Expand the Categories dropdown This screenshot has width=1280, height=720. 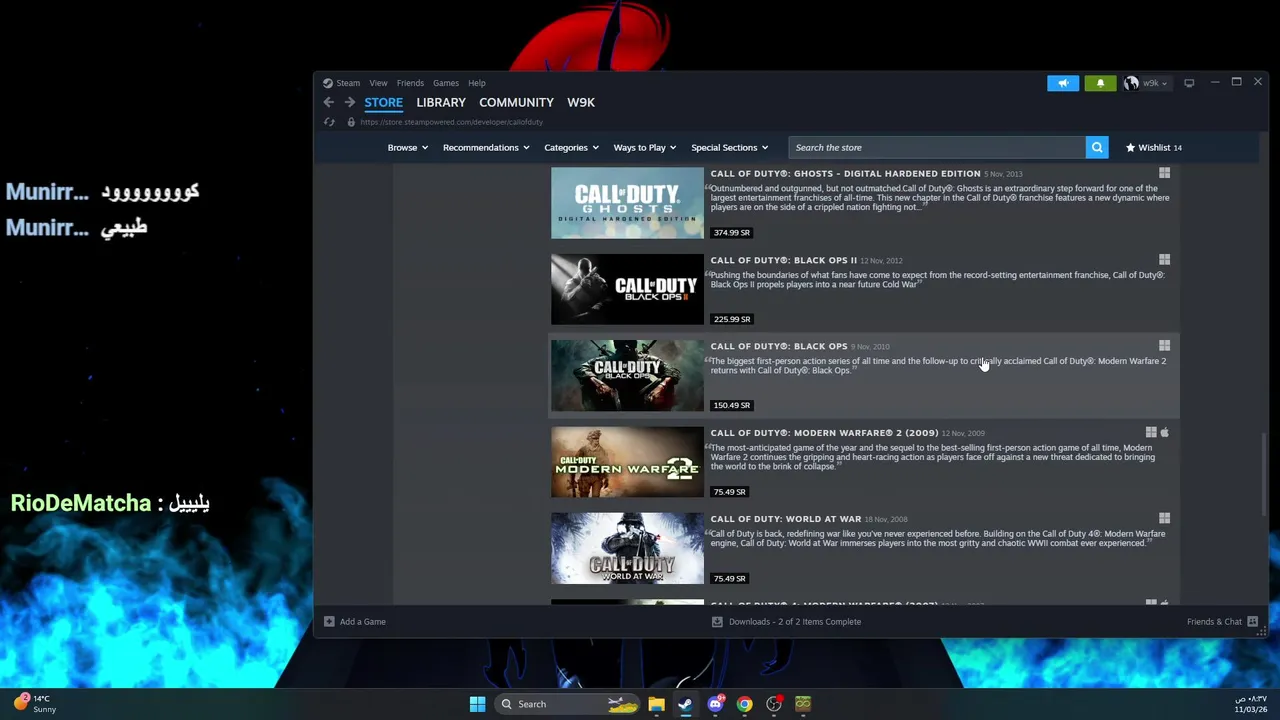click(x=571, y=147)
